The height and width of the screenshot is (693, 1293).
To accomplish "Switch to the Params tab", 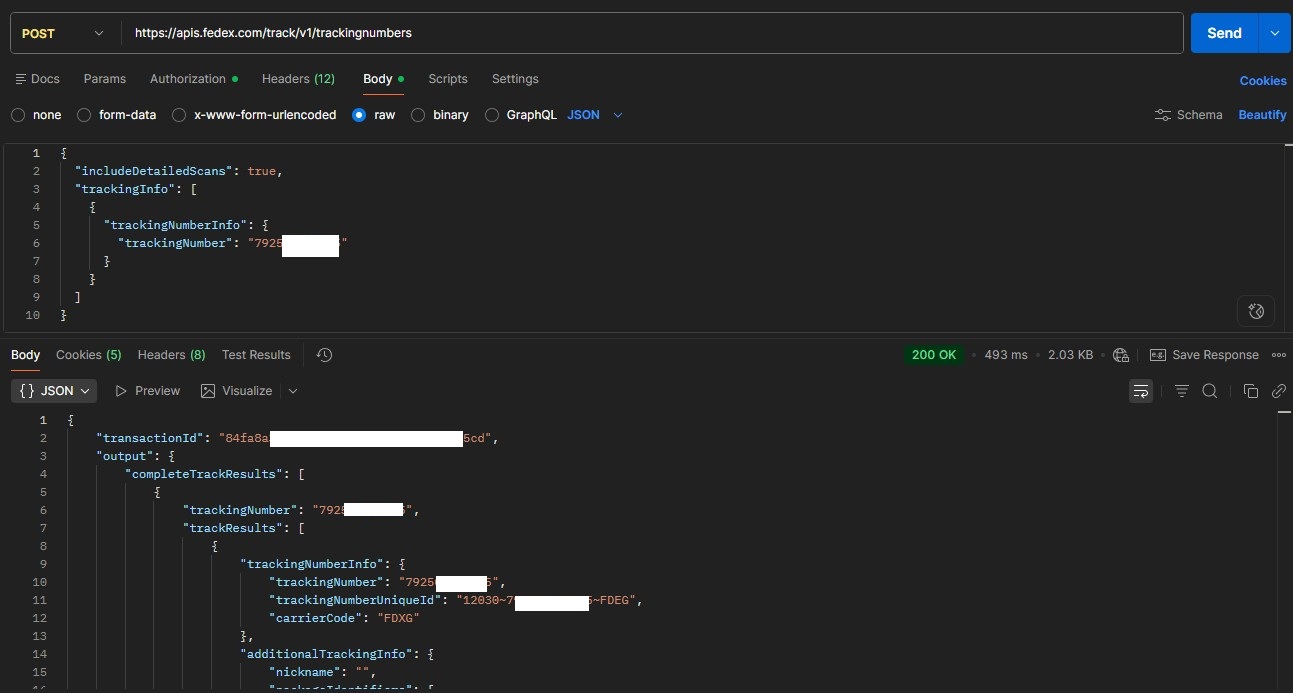I will [x=105, y=79].
